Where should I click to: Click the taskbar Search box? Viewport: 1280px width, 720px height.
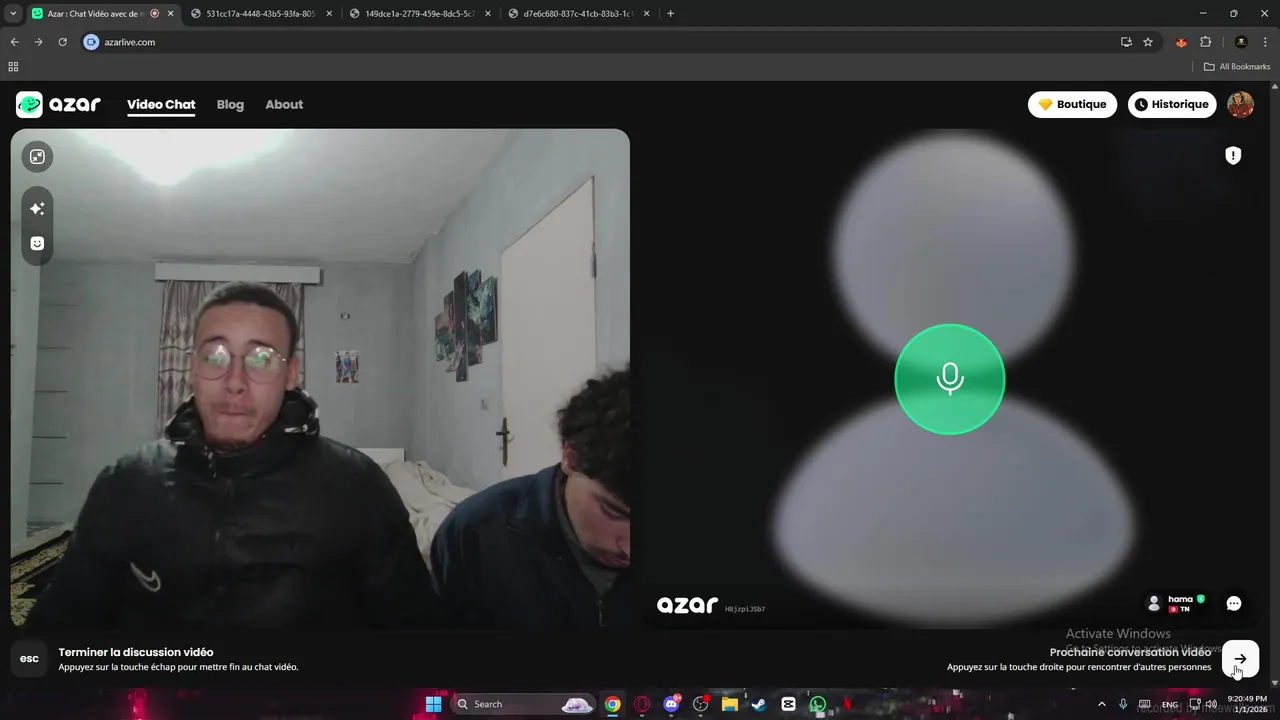pos(524,704)
